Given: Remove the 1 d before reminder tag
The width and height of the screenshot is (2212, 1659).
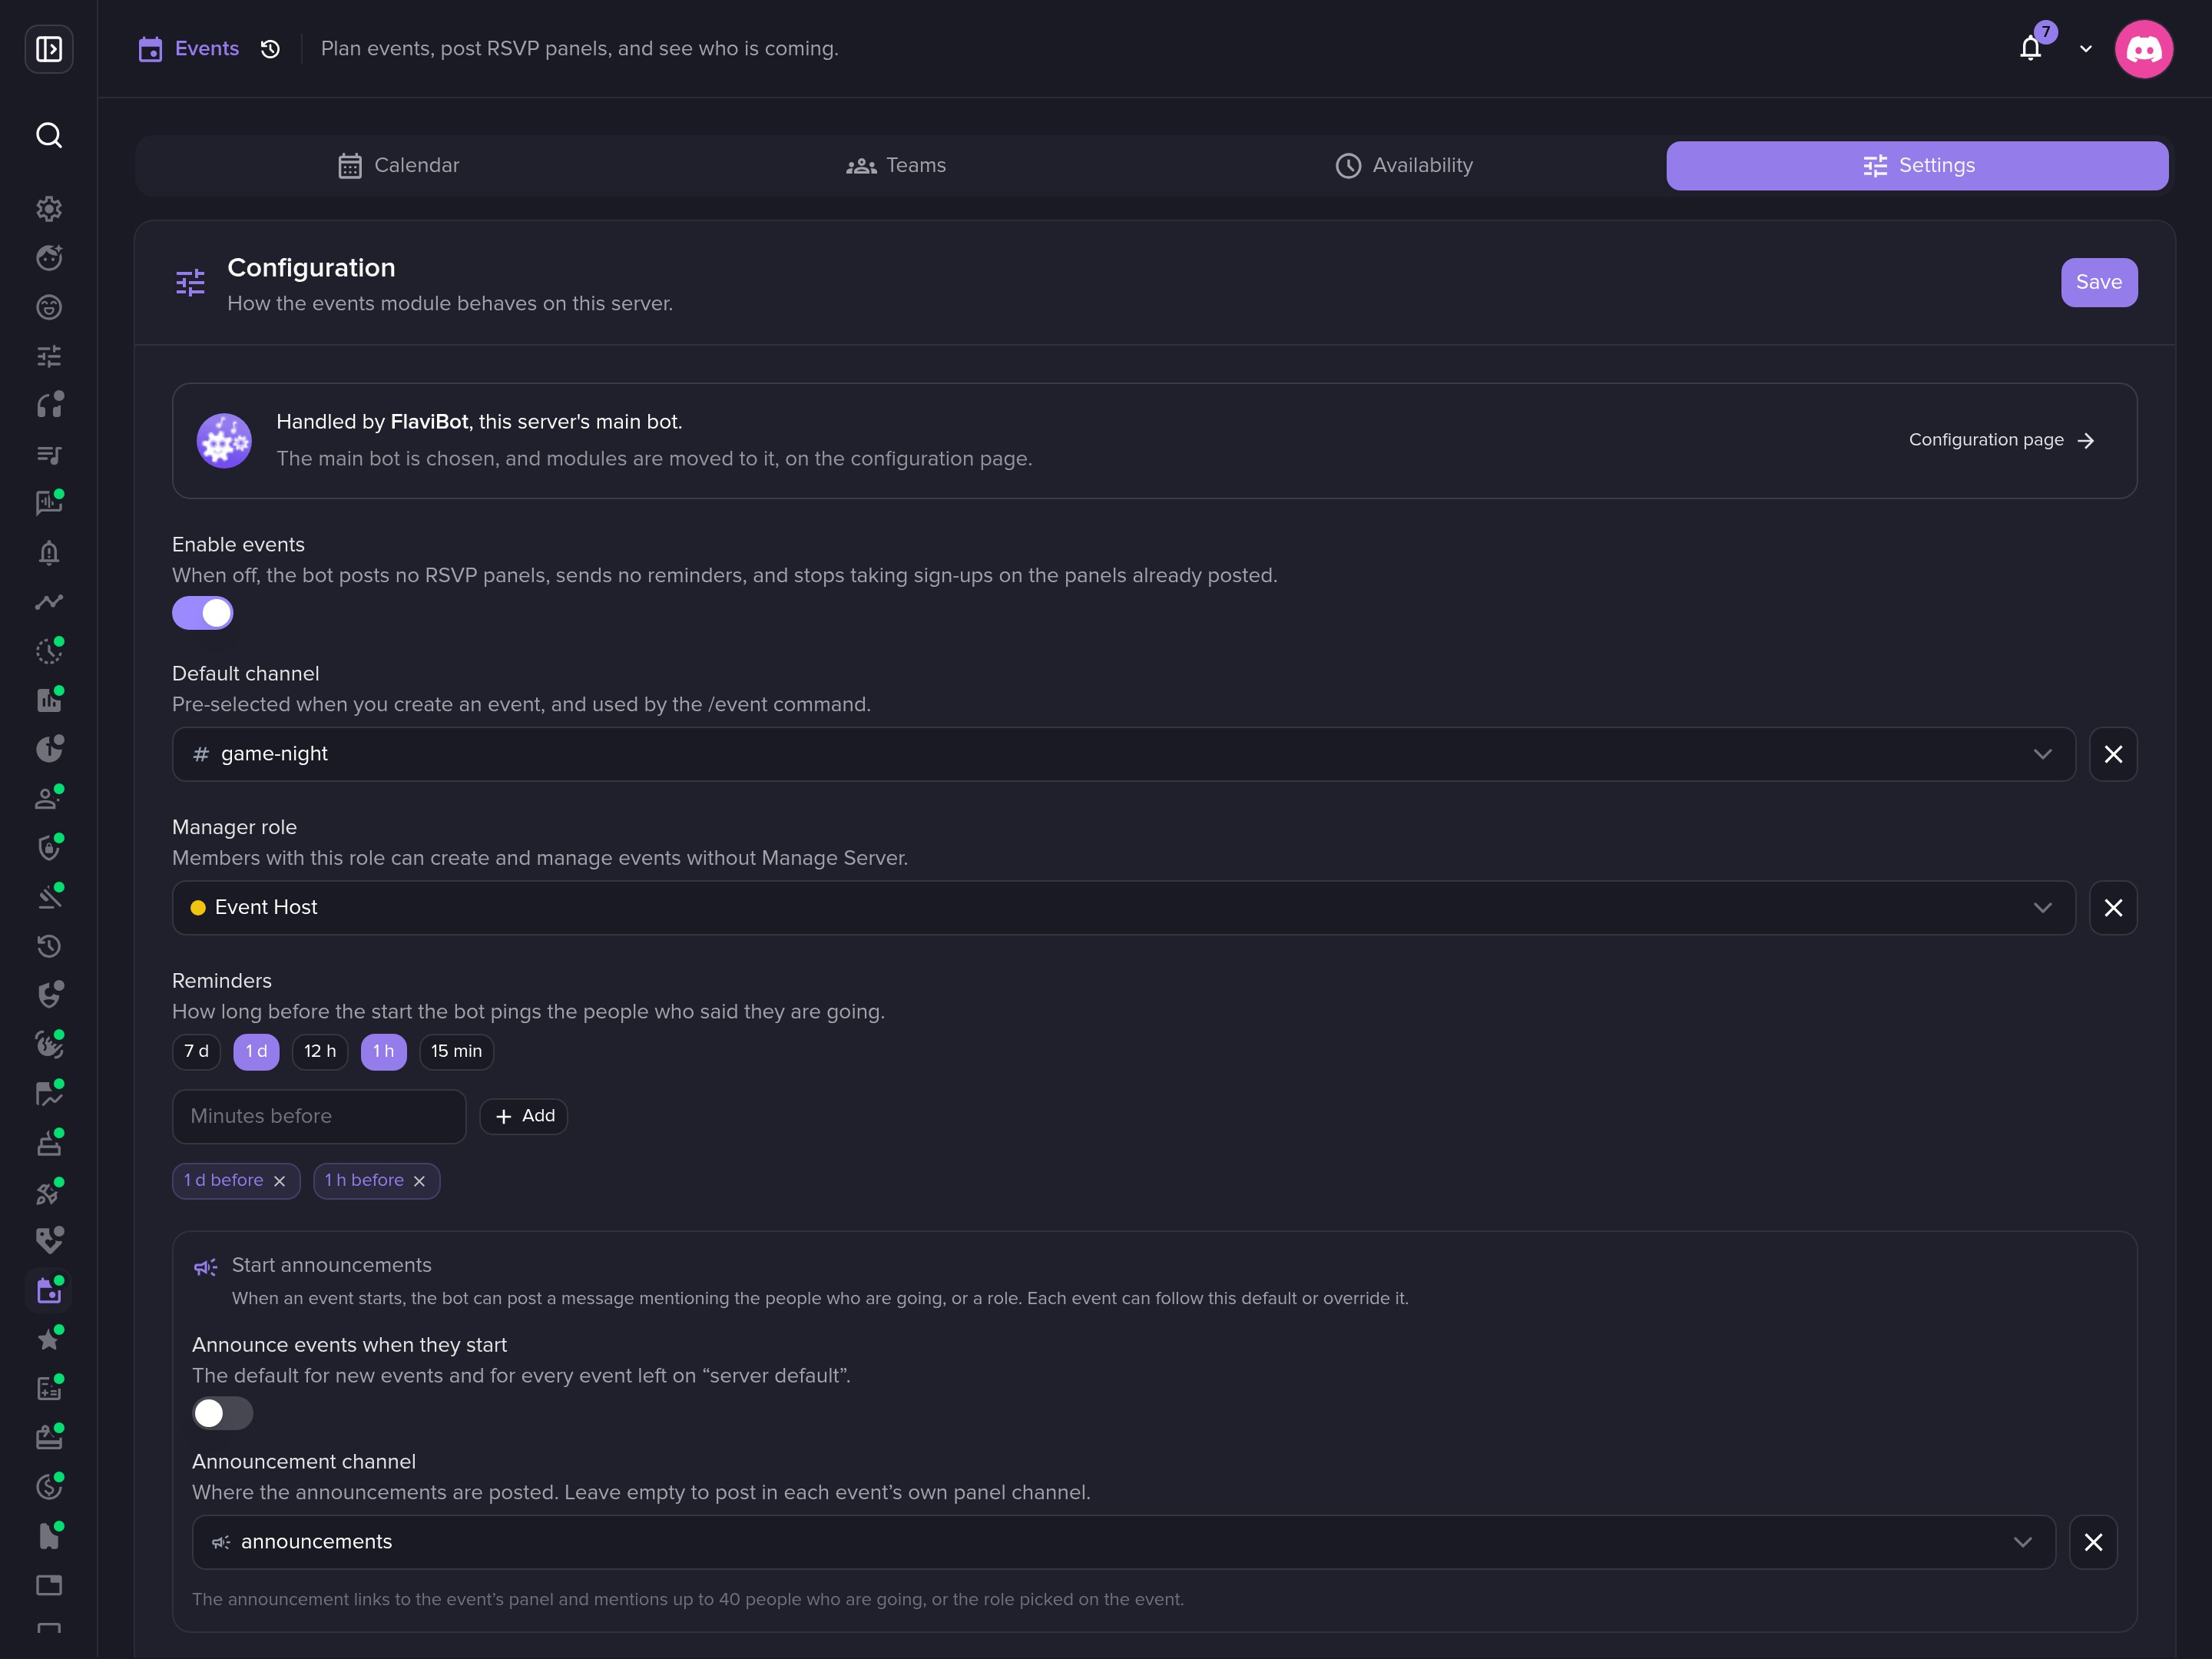Looking at the screenshot, I should (280, 1181).
